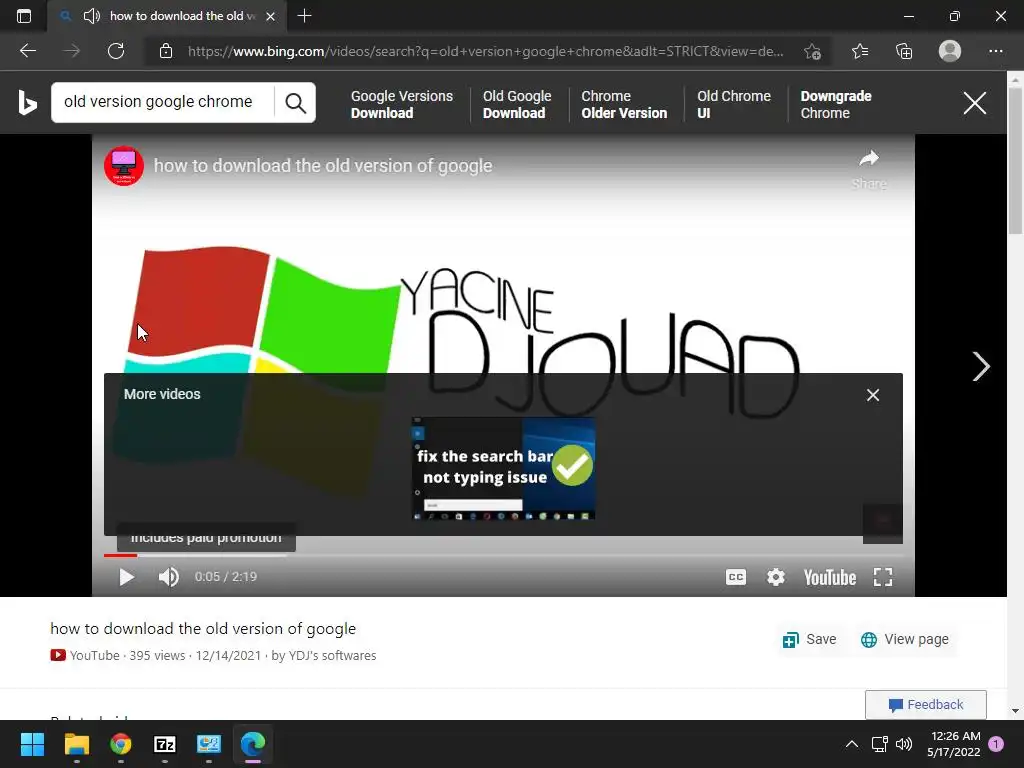Select 'Old Google Download' suggestion
1024x768 pixels.
pos(517,104)
